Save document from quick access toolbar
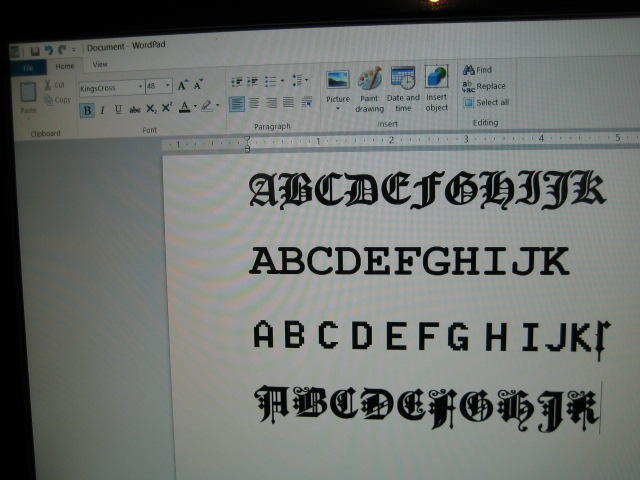The image size is (640, 480). [35, 51]
